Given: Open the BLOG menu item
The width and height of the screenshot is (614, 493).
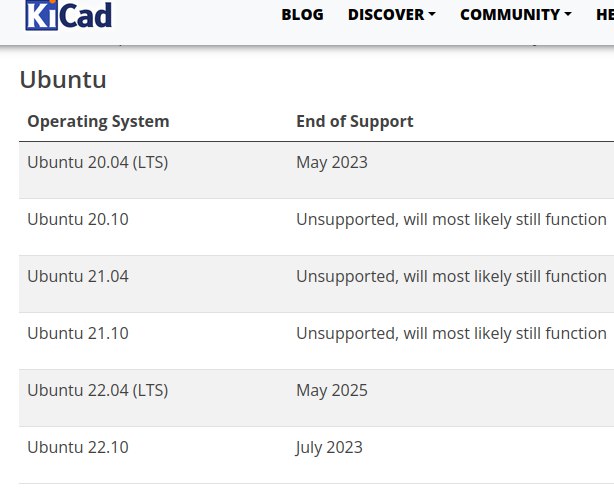Looking at the screenshot, I should (302, 15).
